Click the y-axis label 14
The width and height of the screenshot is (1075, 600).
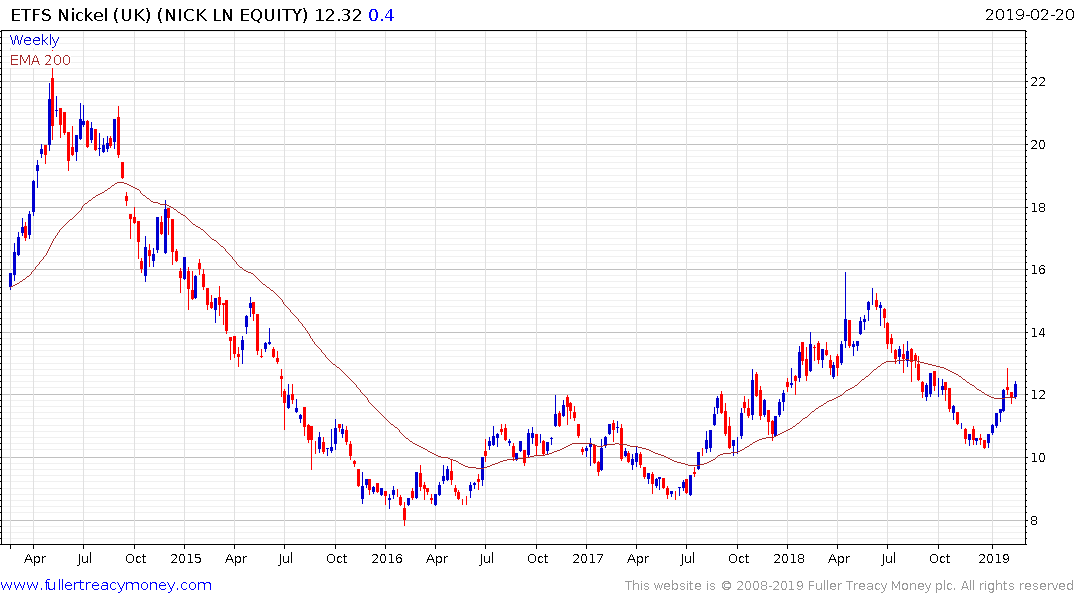[1038, 333]
